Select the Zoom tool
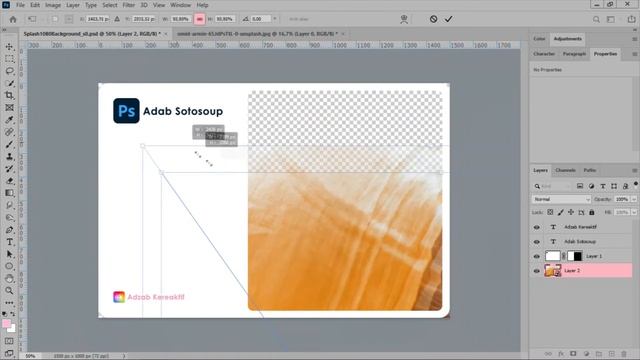The width and height of the screenshot is (640, 360). (x=9, y=291)
